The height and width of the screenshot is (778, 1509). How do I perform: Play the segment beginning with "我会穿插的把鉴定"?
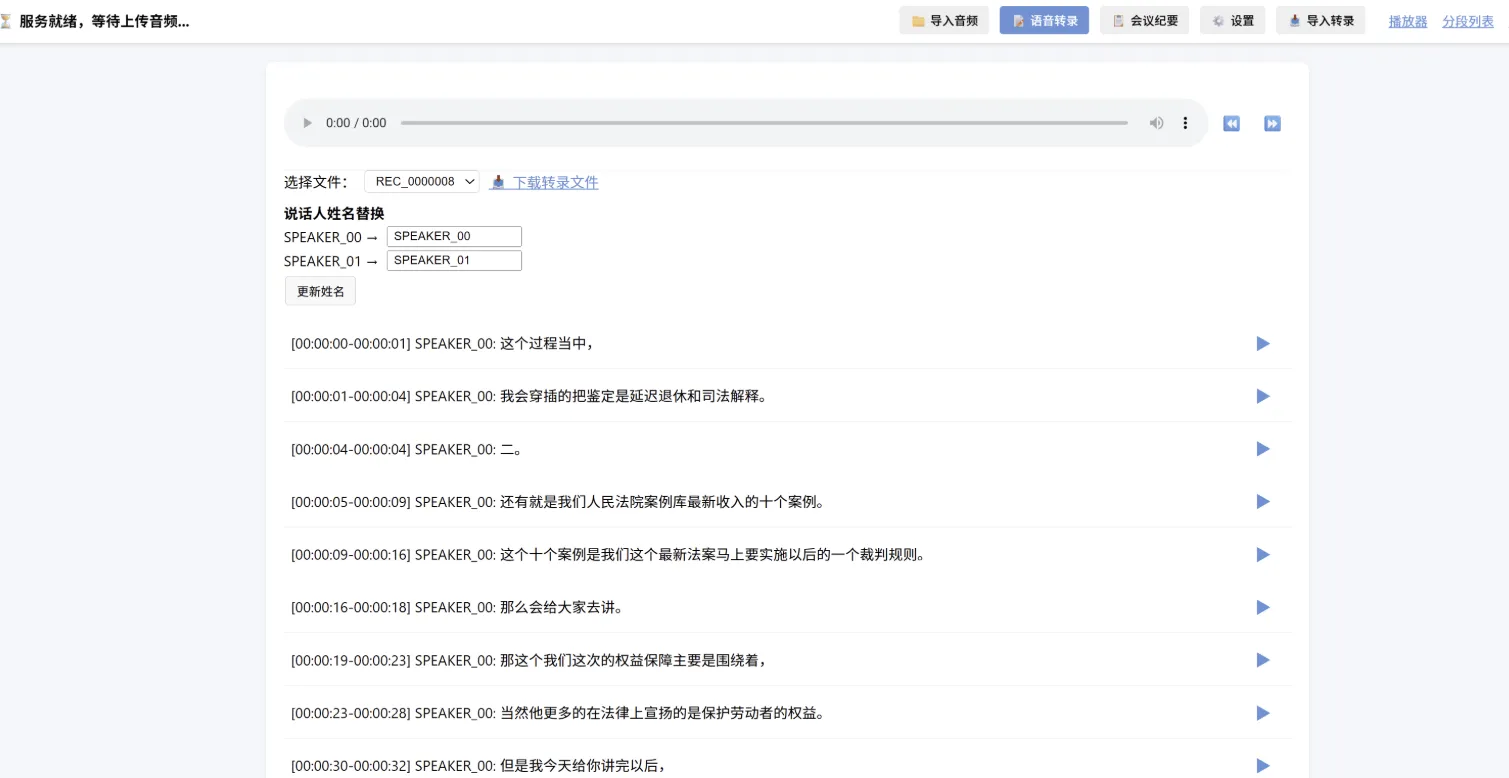(1263, 396)
